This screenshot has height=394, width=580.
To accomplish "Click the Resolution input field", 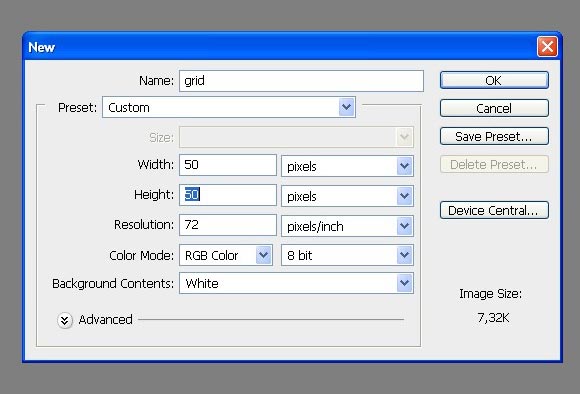I will click(228, 225).
